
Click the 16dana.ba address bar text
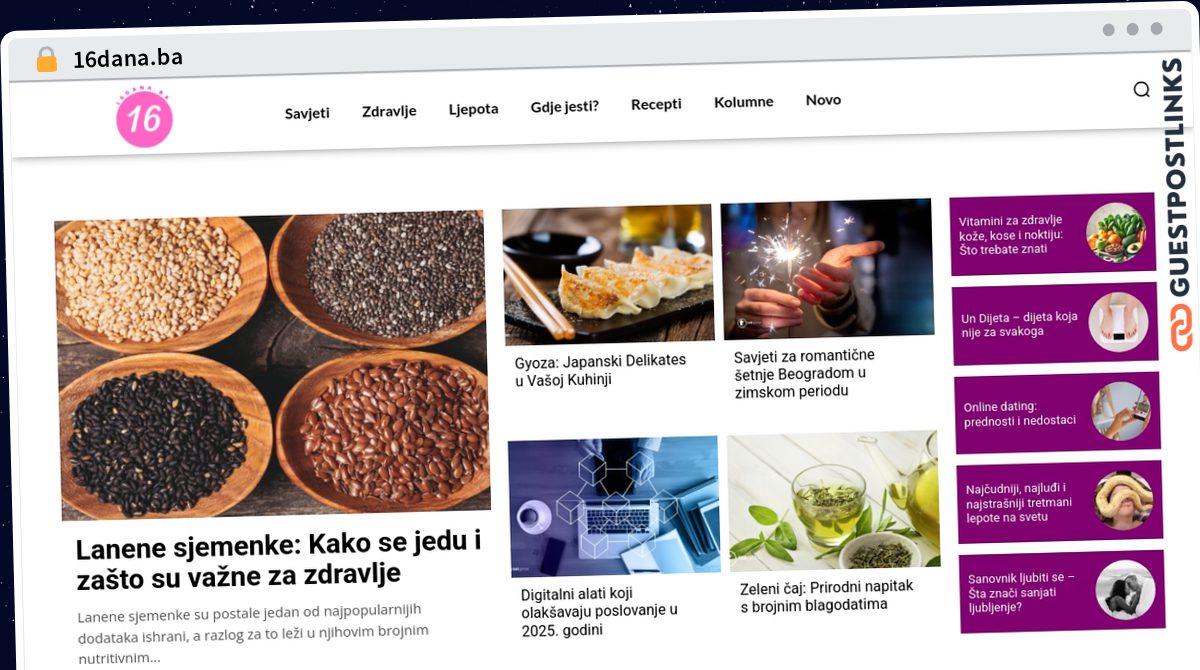tap(128, 58)
